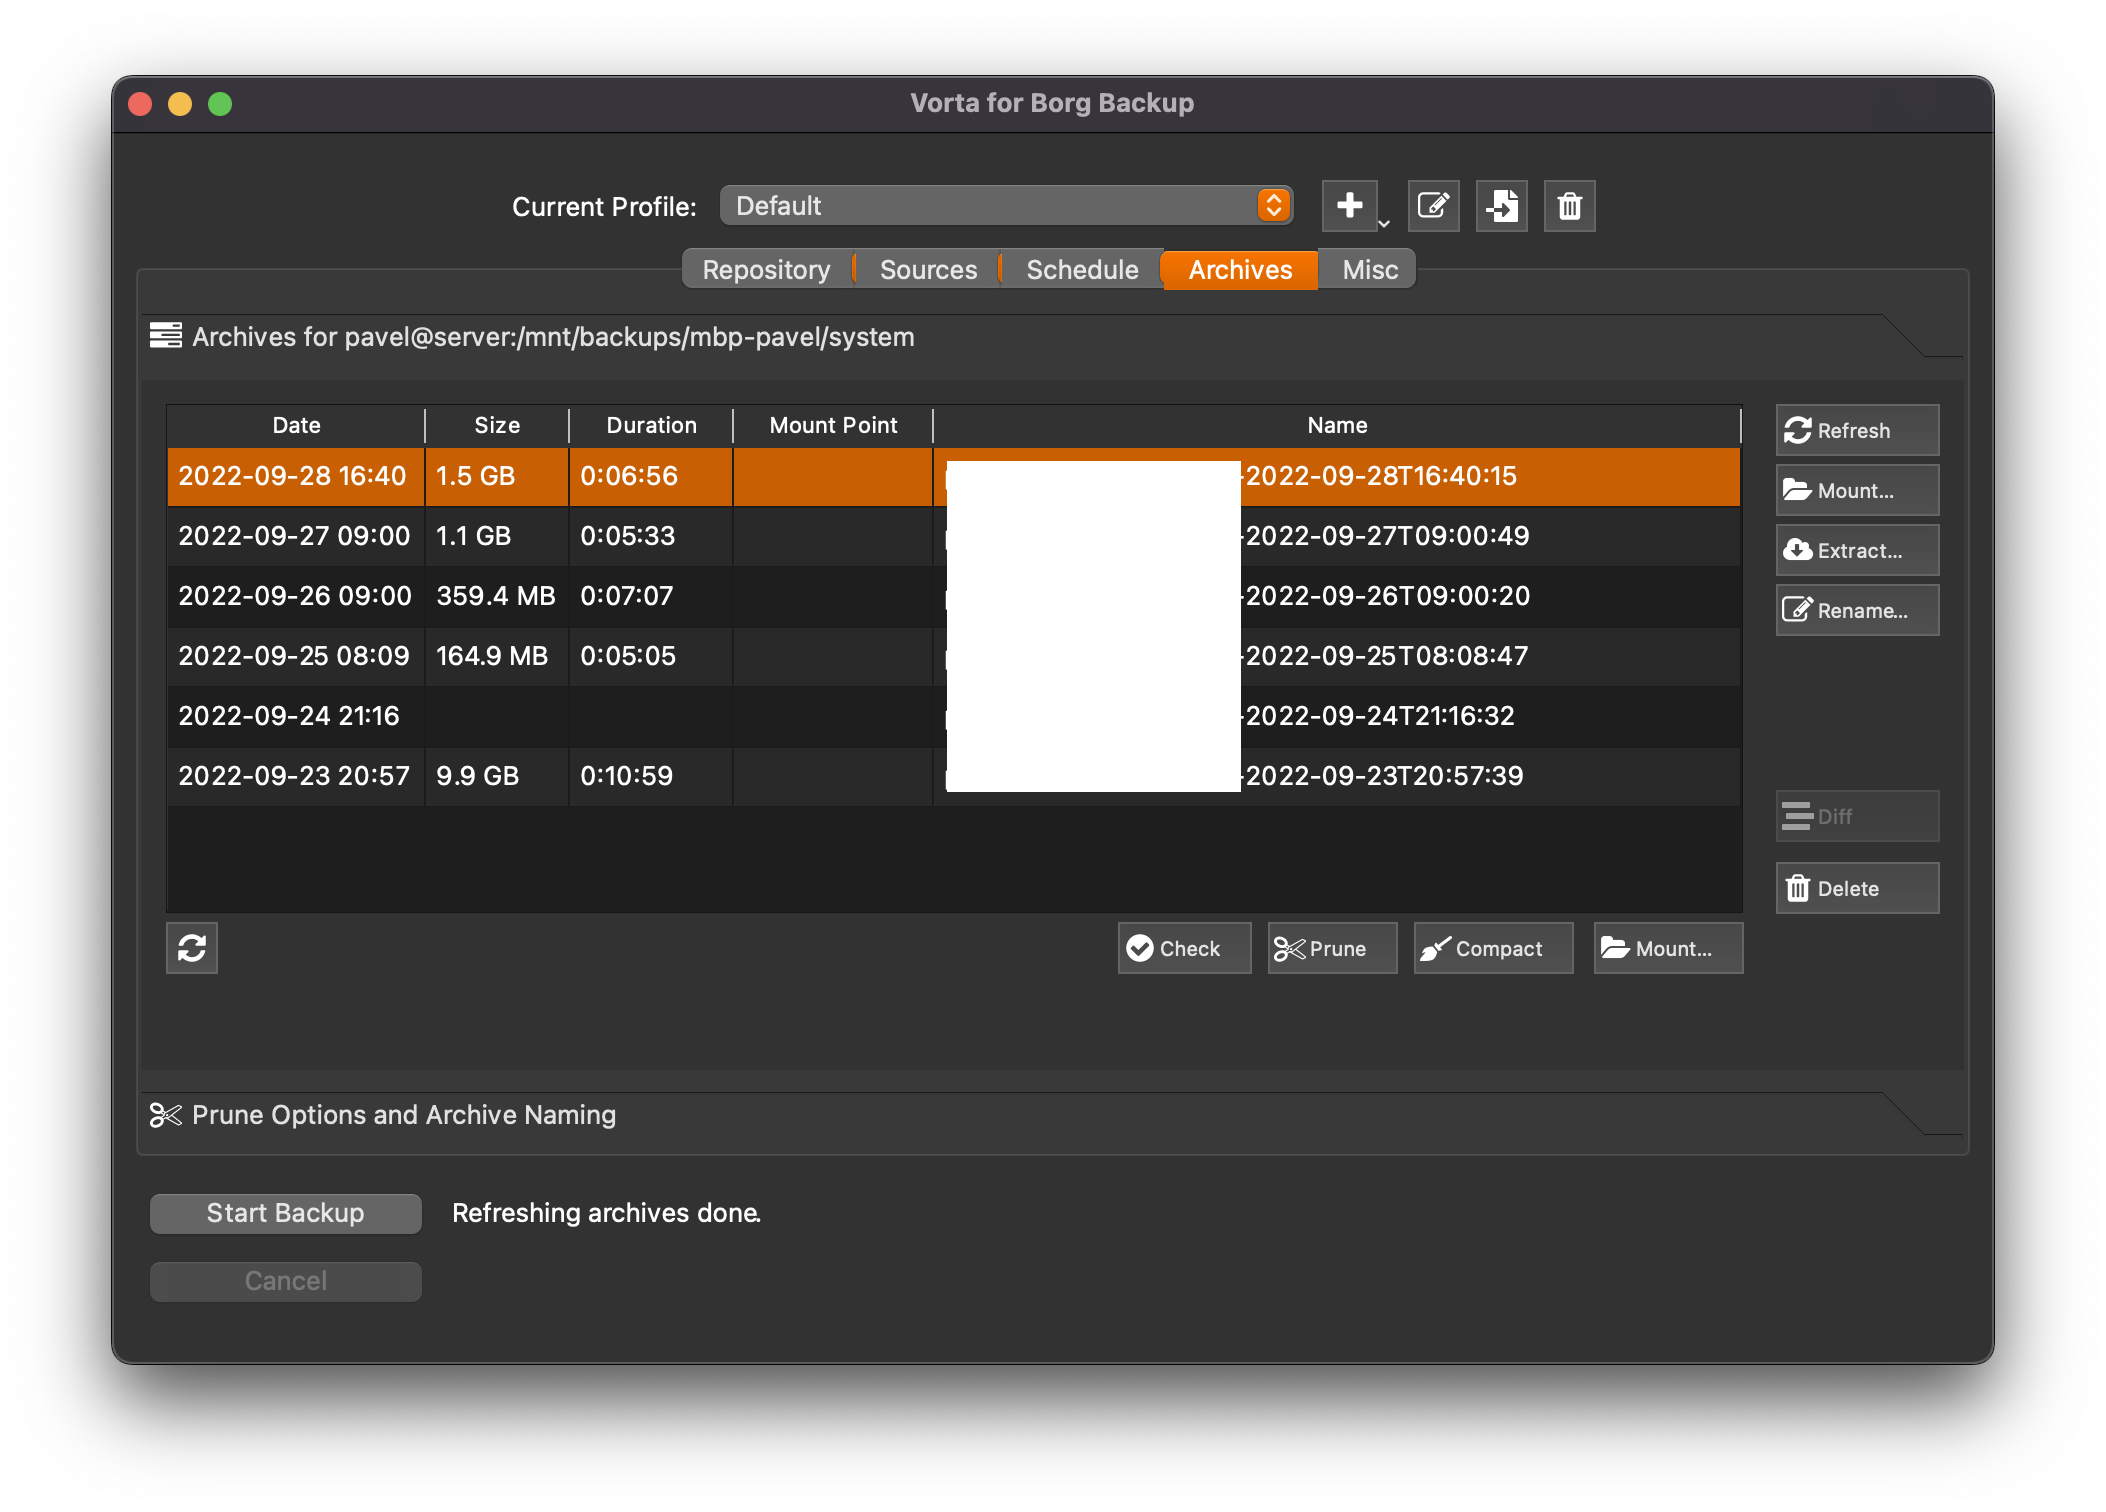The height and width of the screenshot is (1512, 2106).
Task: Click the add profile plus icon
Action: coord(1349,206)
